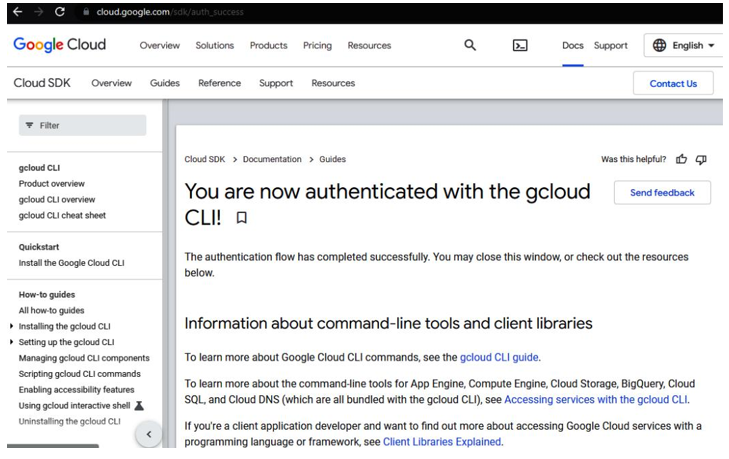The width and height of the screenshot is (729, 459).
Task: Click the sidebar horizontal scrollbar
Action: pos(53,446)
